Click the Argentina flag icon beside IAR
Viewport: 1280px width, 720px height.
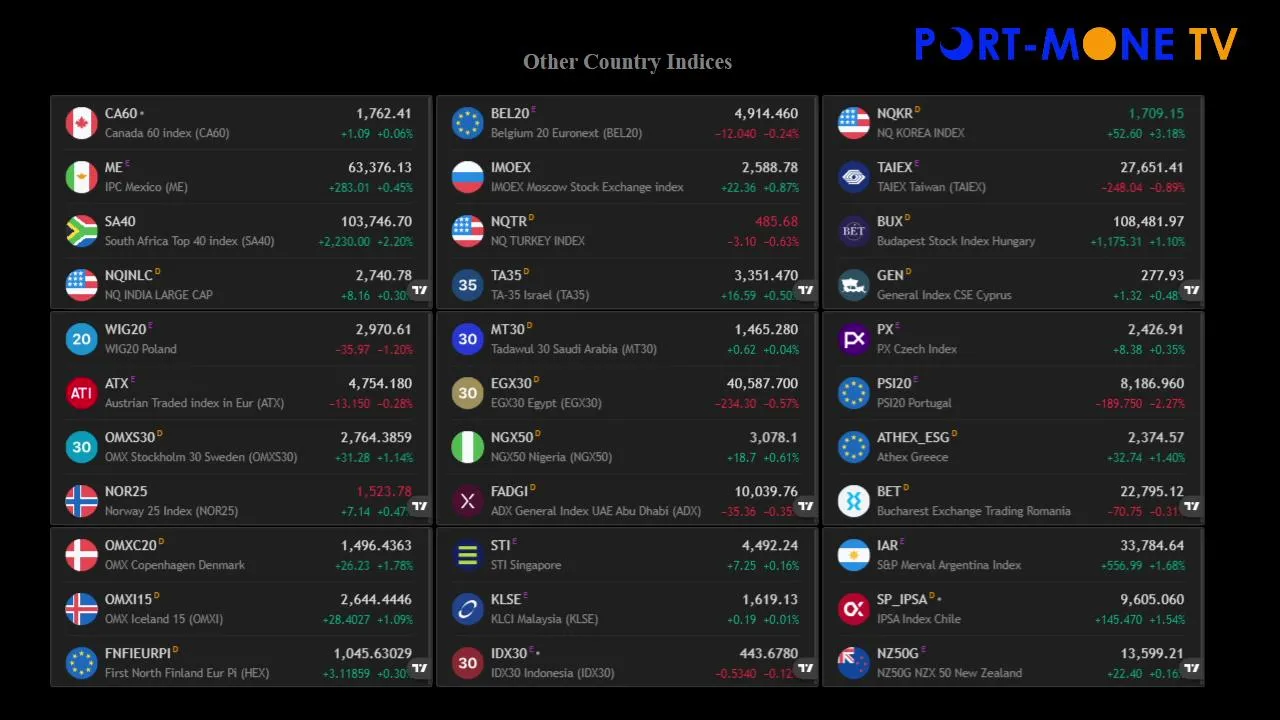(x=853, y=555)
